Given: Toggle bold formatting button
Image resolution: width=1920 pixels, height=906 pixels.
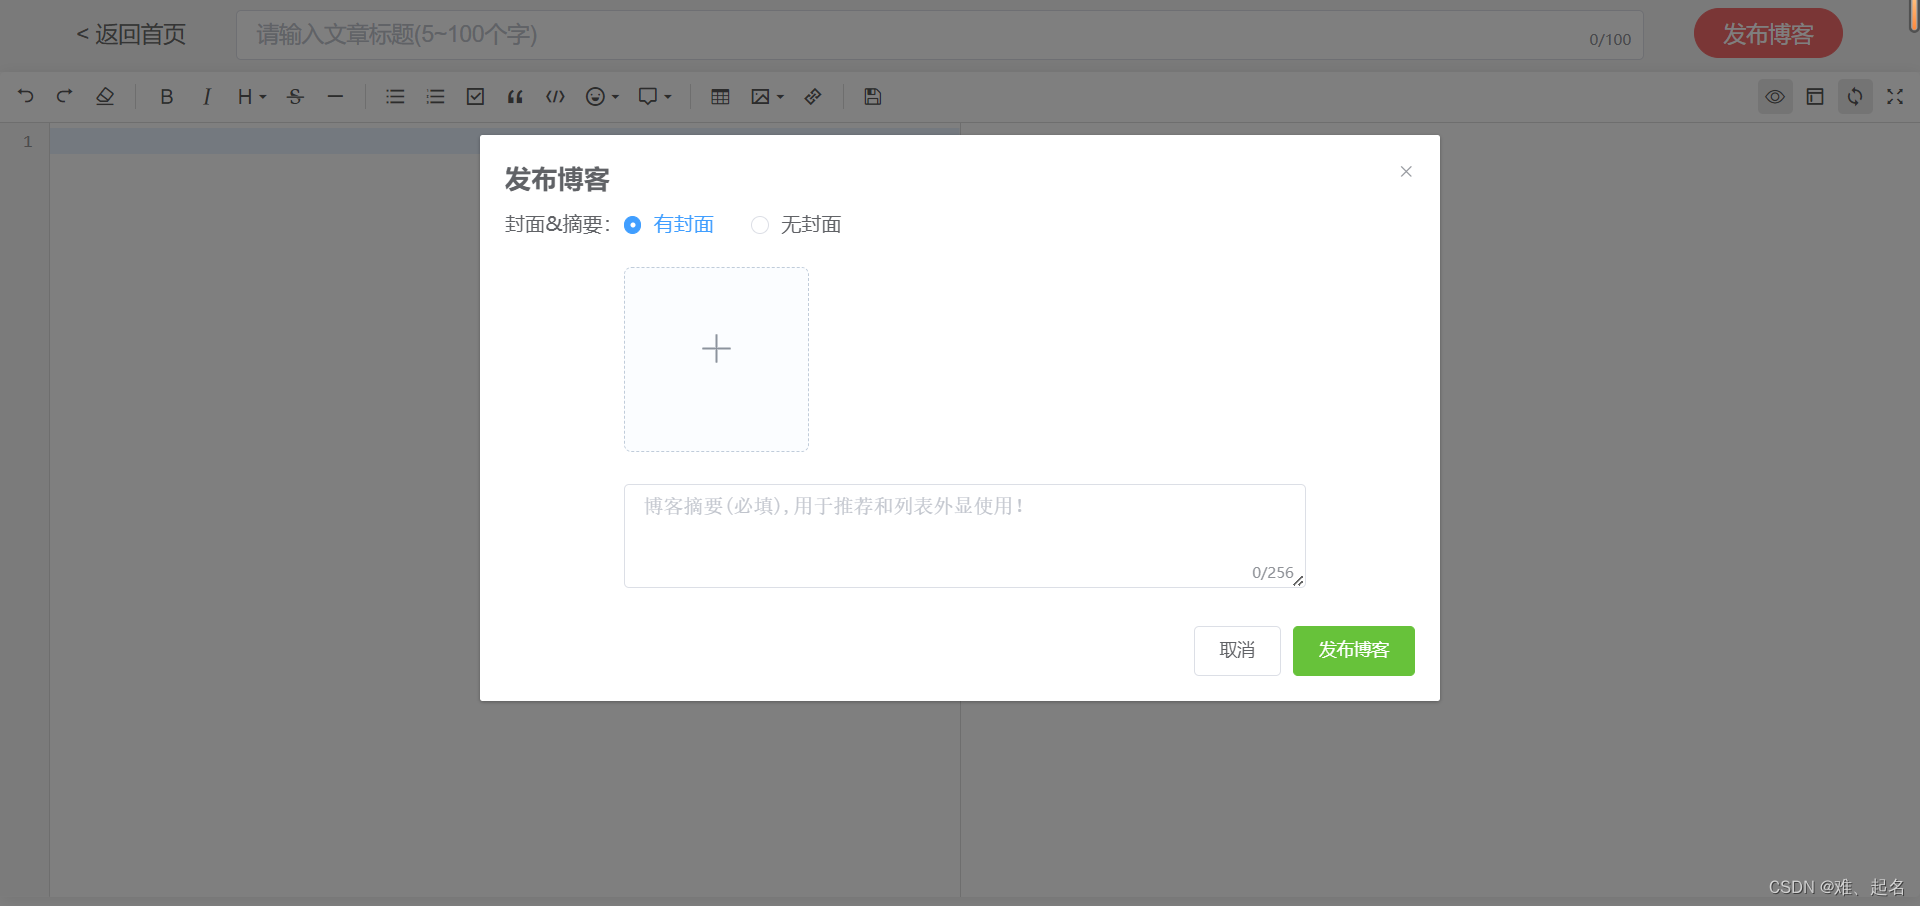Looking at the screenshot, I should click(x=167, y=97).
